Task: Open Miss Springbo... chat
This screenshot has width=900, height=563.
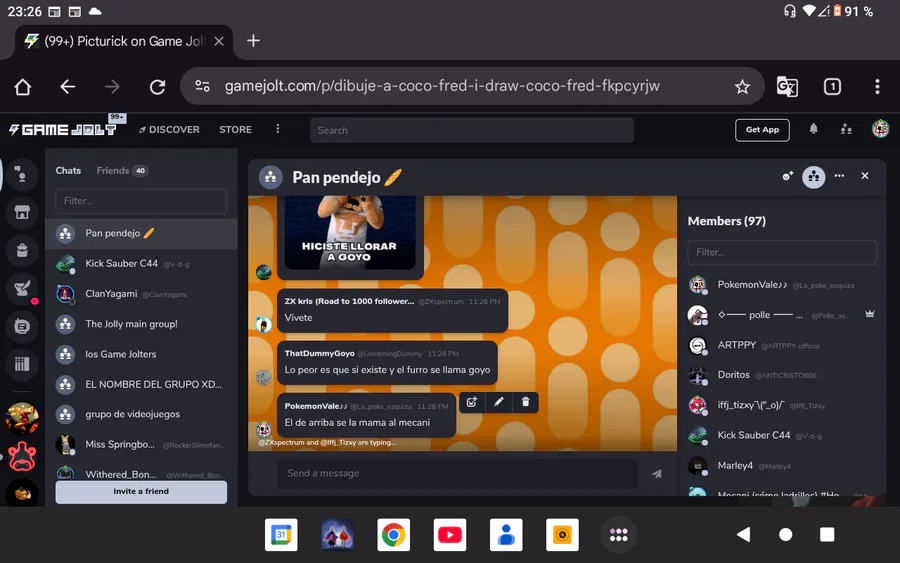Action: click(141, 444)
